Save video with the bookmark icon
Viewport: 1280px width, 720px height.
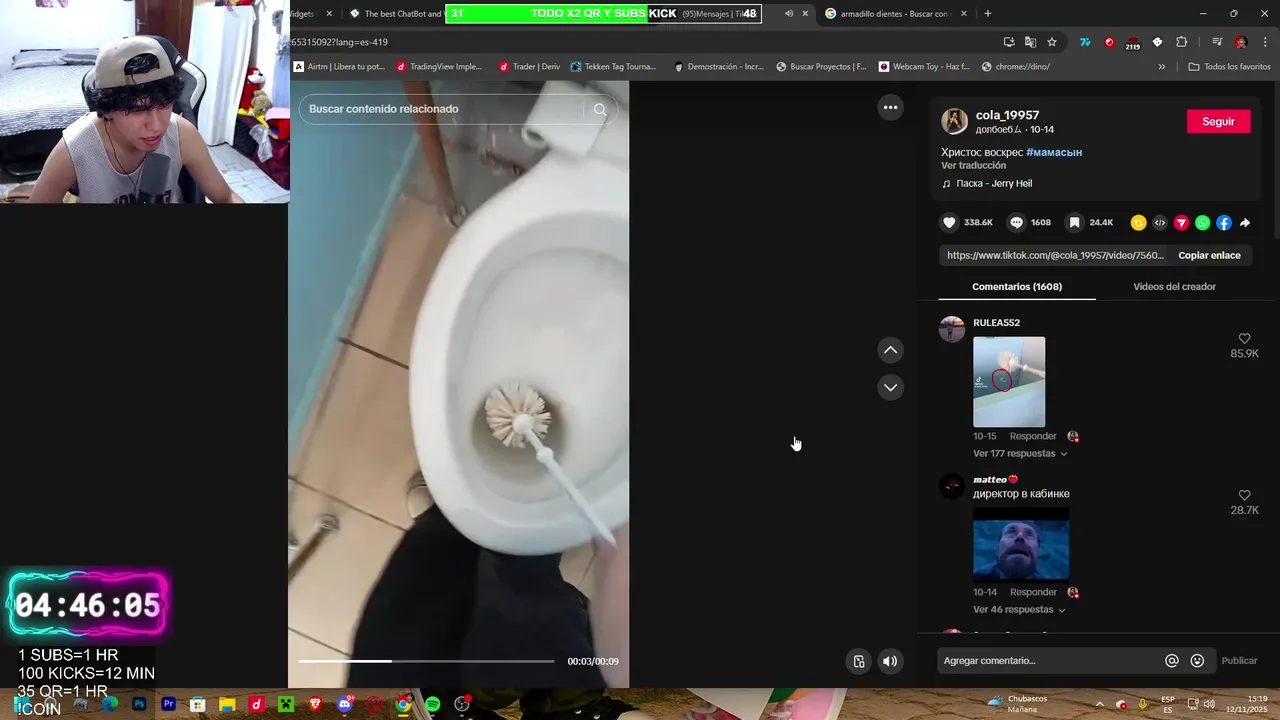coord(1073,223)
